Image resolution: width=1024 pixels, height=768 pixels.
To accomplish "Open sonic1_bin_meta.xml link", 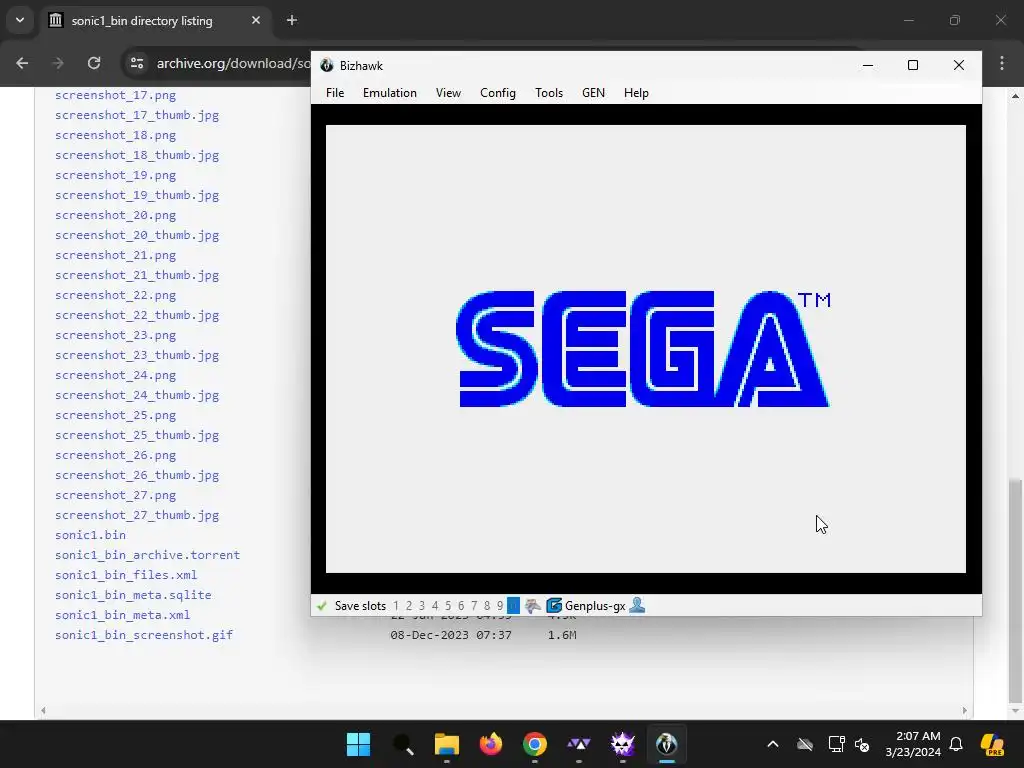I will [x=123, y=615].
